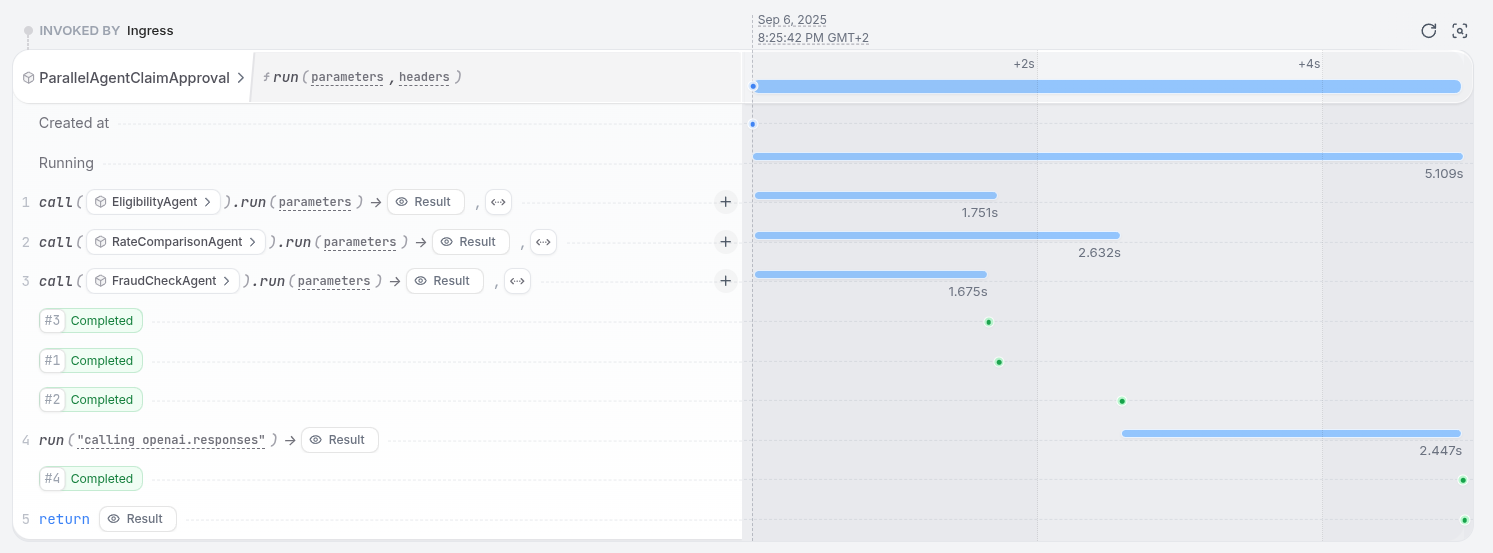The width and height of the screenshot is (1493, 553).
Task: Expand the FraudCheckAgent row with the plus button
Action: tap(726, 281)
